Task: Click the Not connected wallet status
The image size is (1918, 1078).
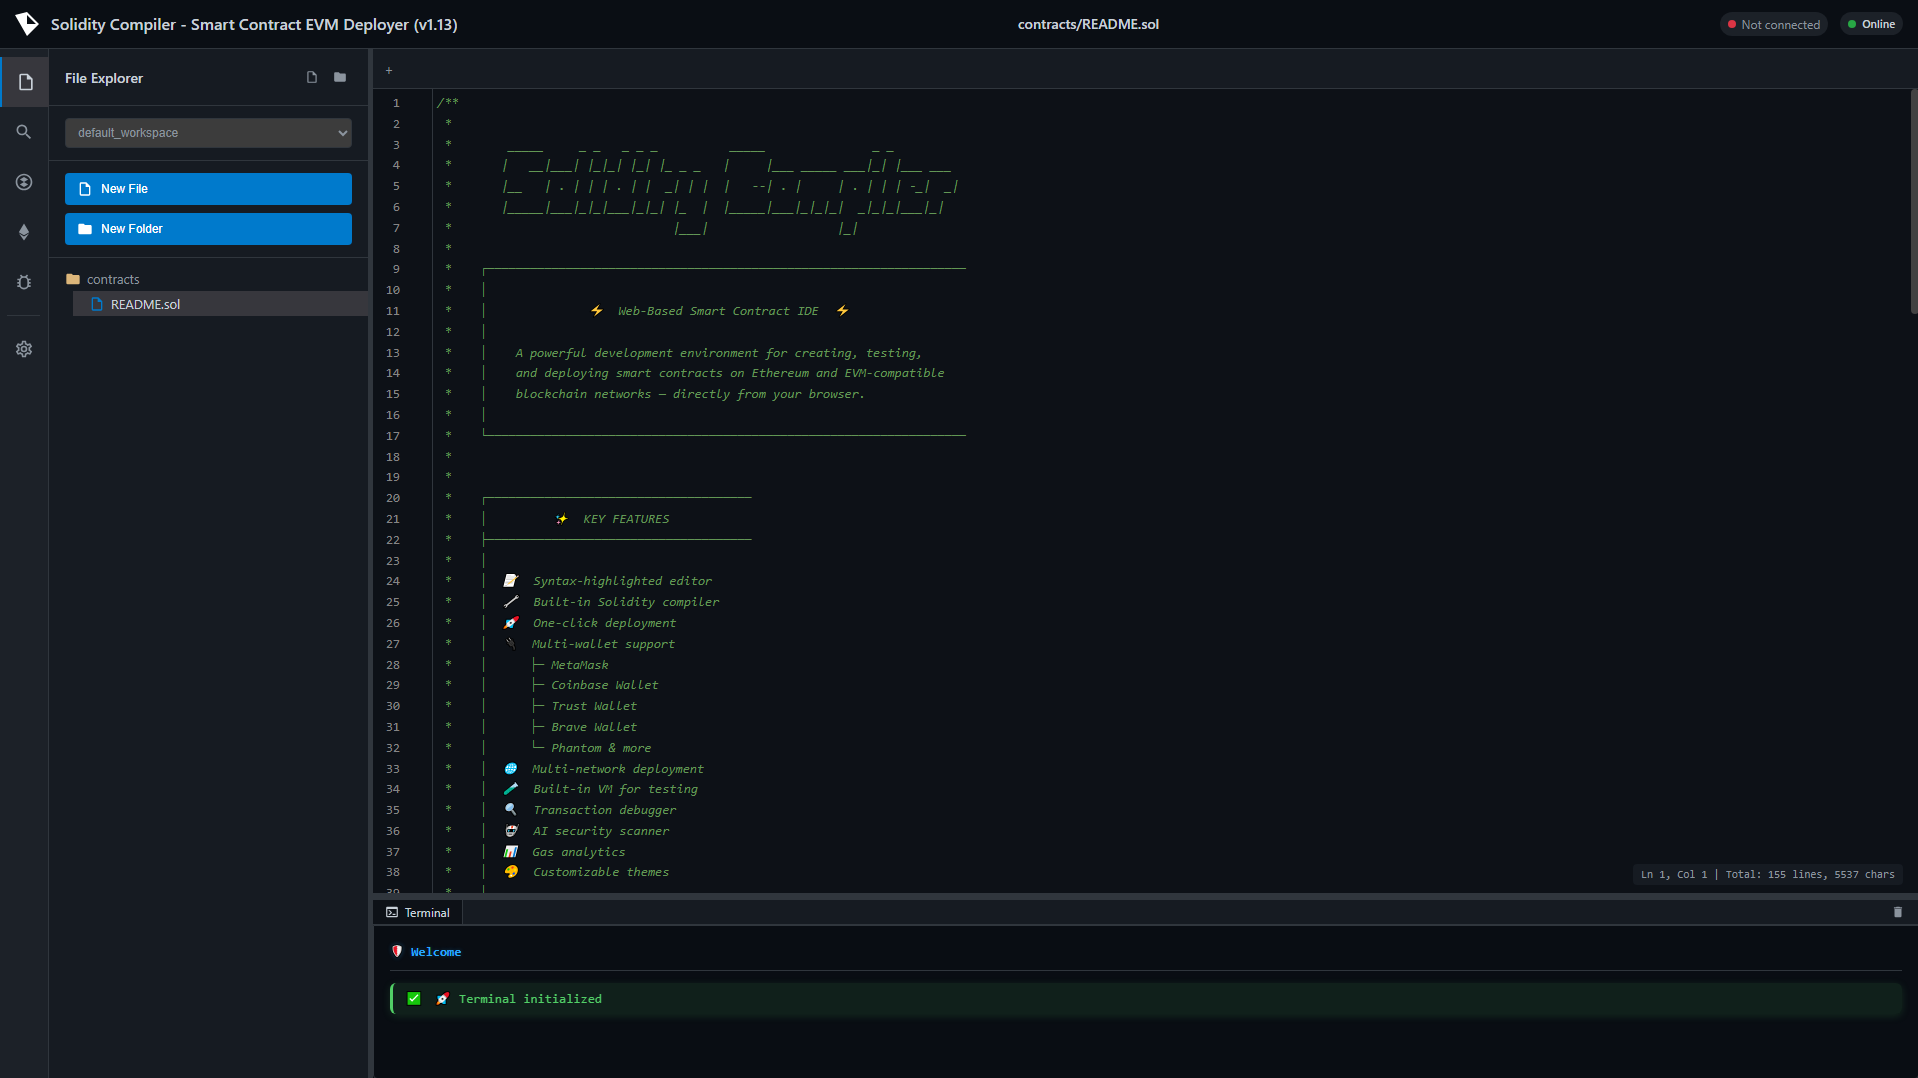Action: [x=1773, y=24]
